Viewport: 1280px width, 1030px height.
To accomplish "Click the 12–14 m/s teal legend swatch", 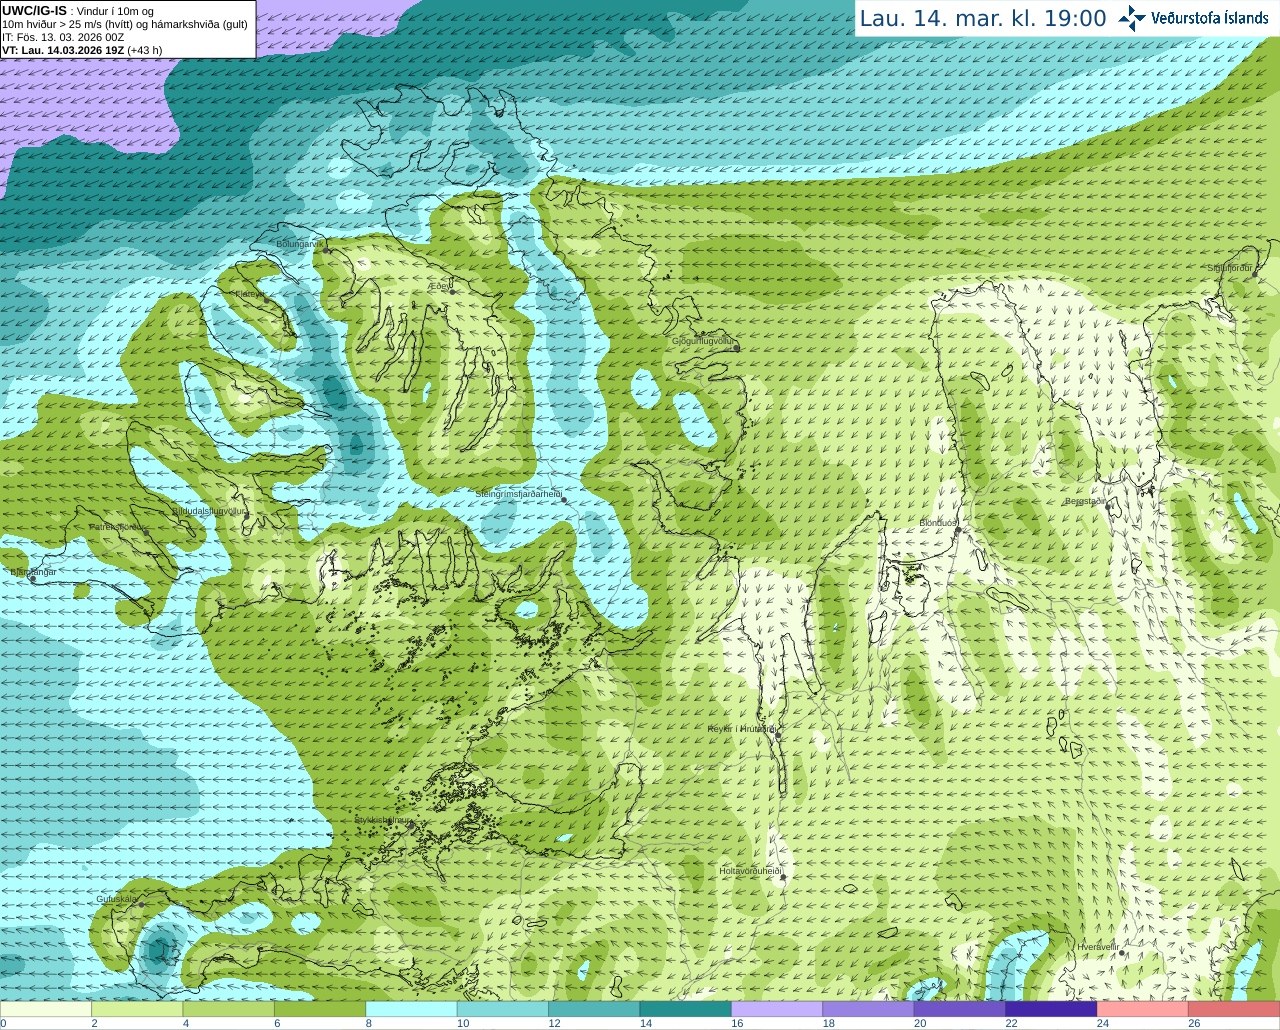I will pyautogui.click(x=594, y=1009).
